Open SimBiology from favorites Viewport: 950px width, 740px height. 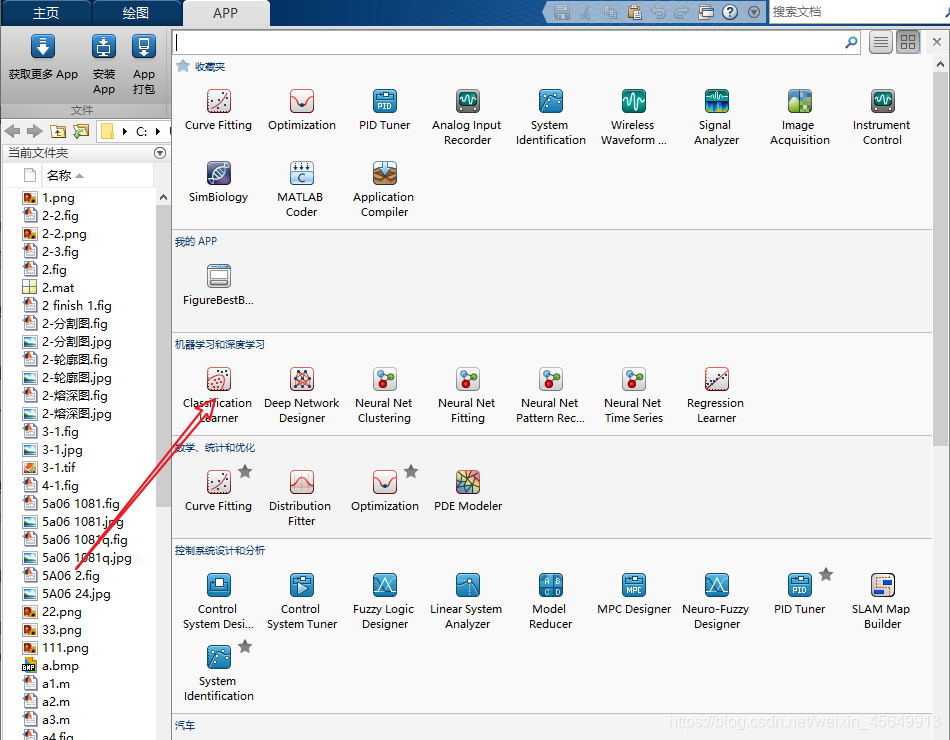[218, 181]
